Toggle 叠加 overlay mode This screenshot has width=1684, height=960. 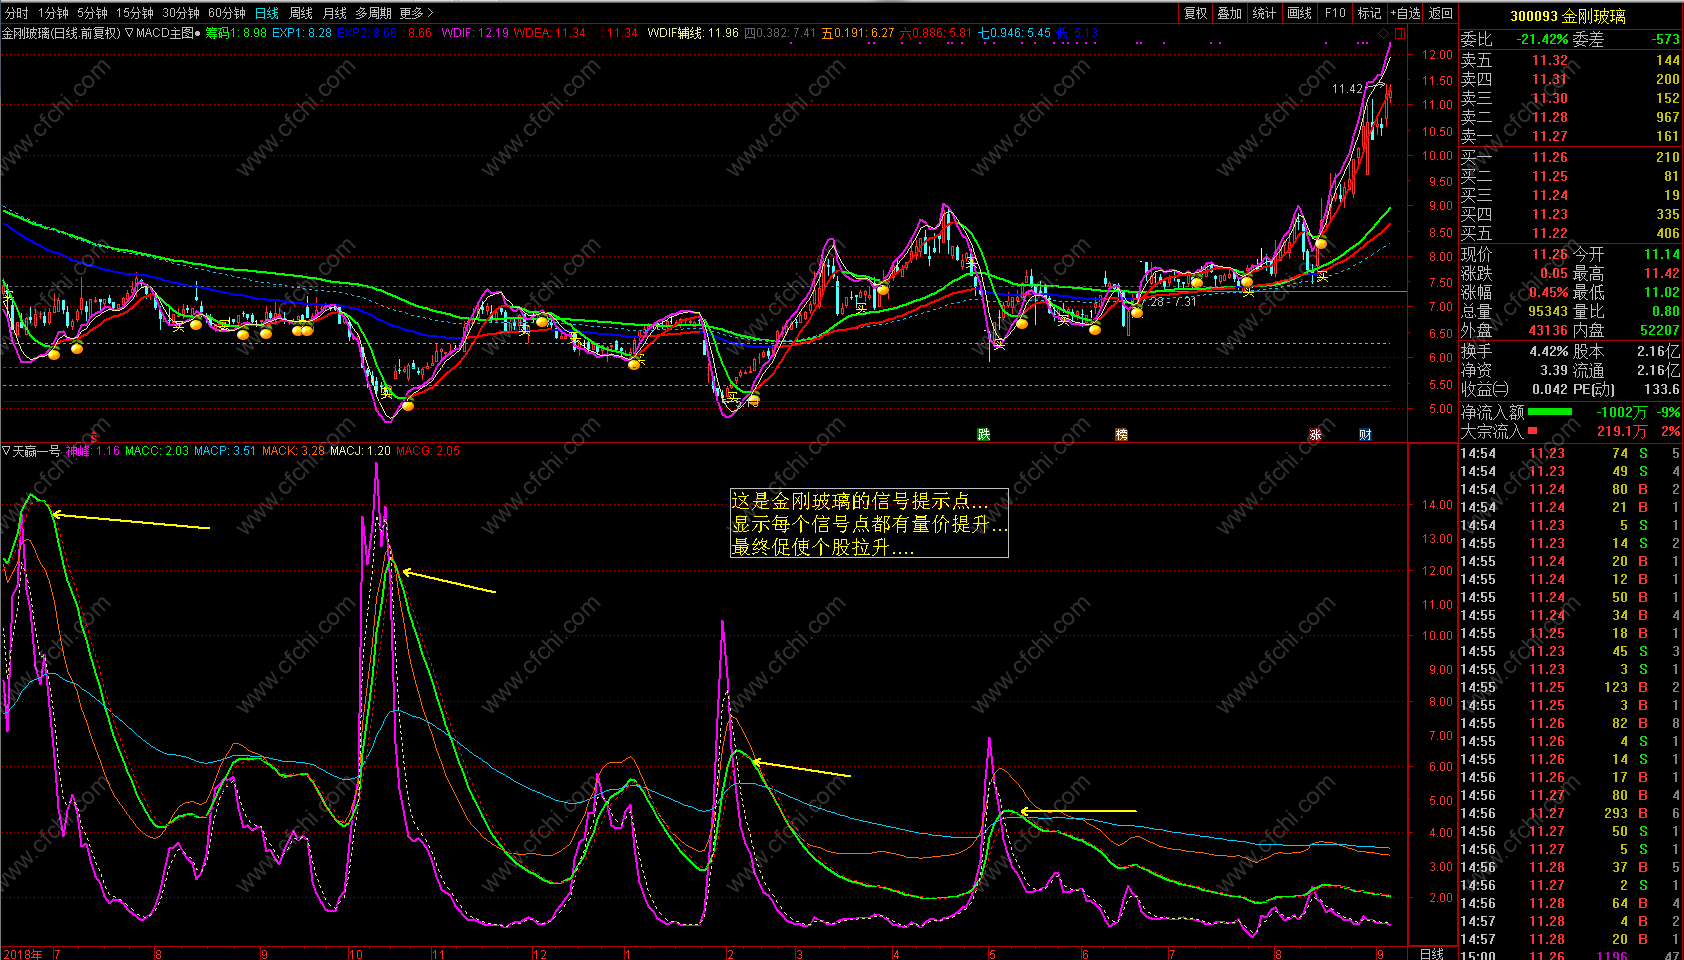click(x=1229, y=13)
